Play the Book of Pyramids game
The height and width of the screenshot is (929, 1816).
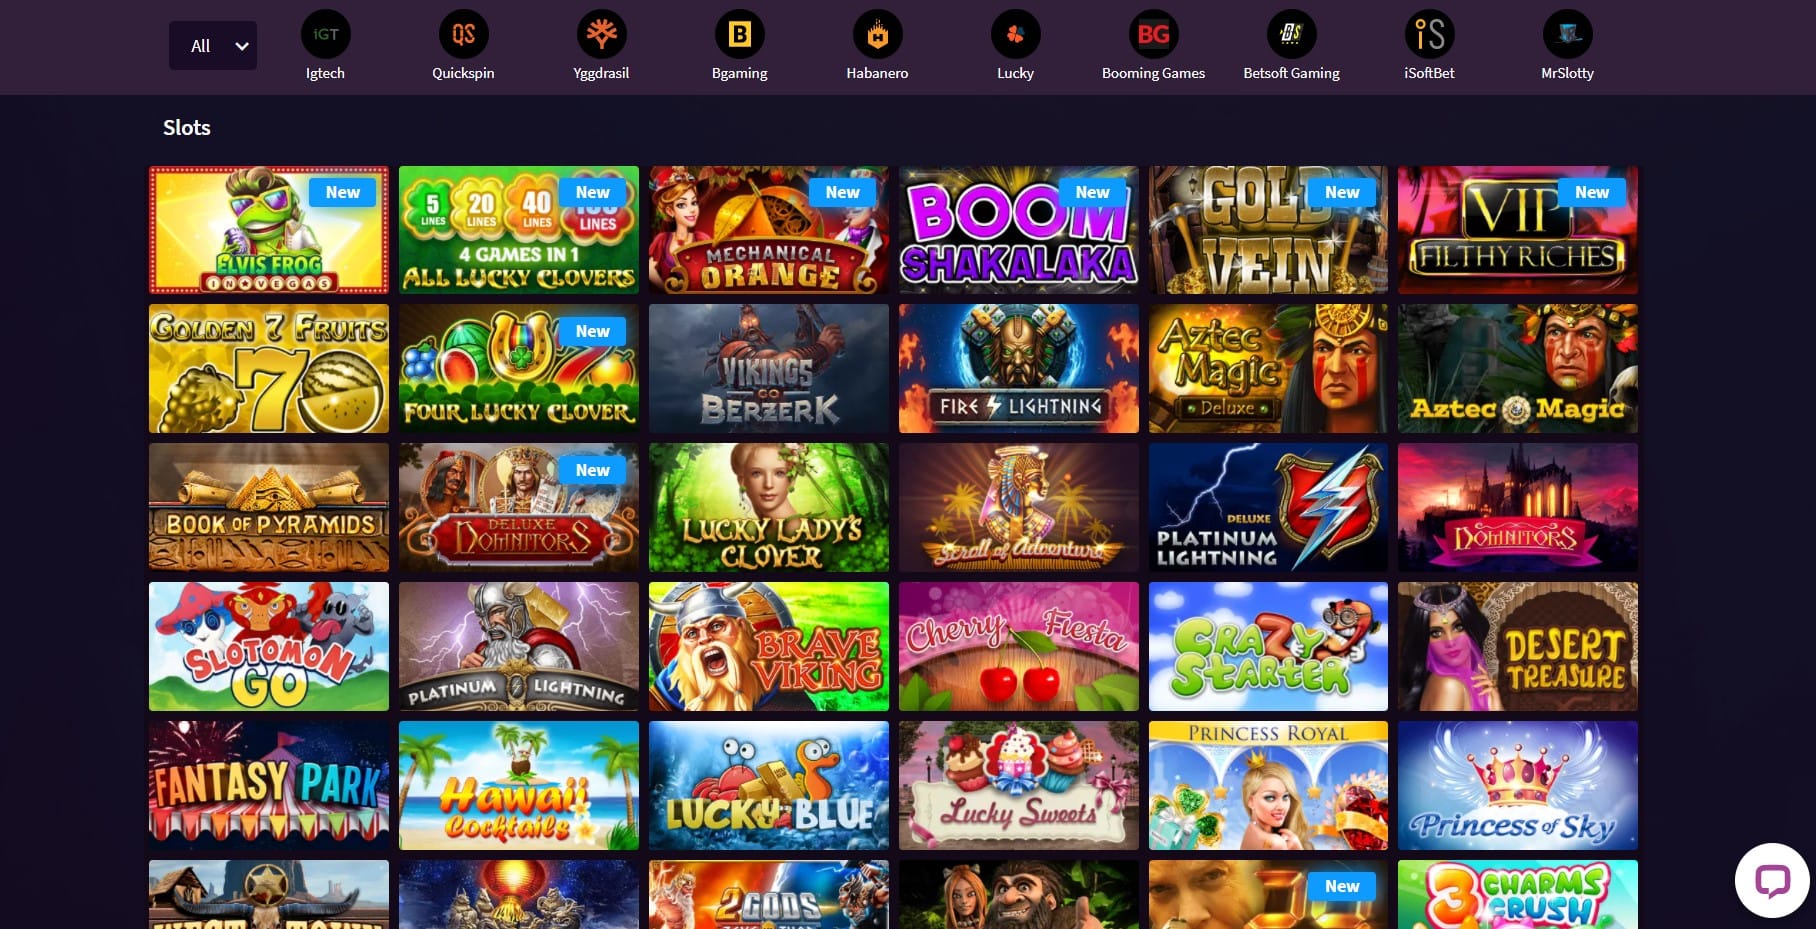(x=269, y=508)
